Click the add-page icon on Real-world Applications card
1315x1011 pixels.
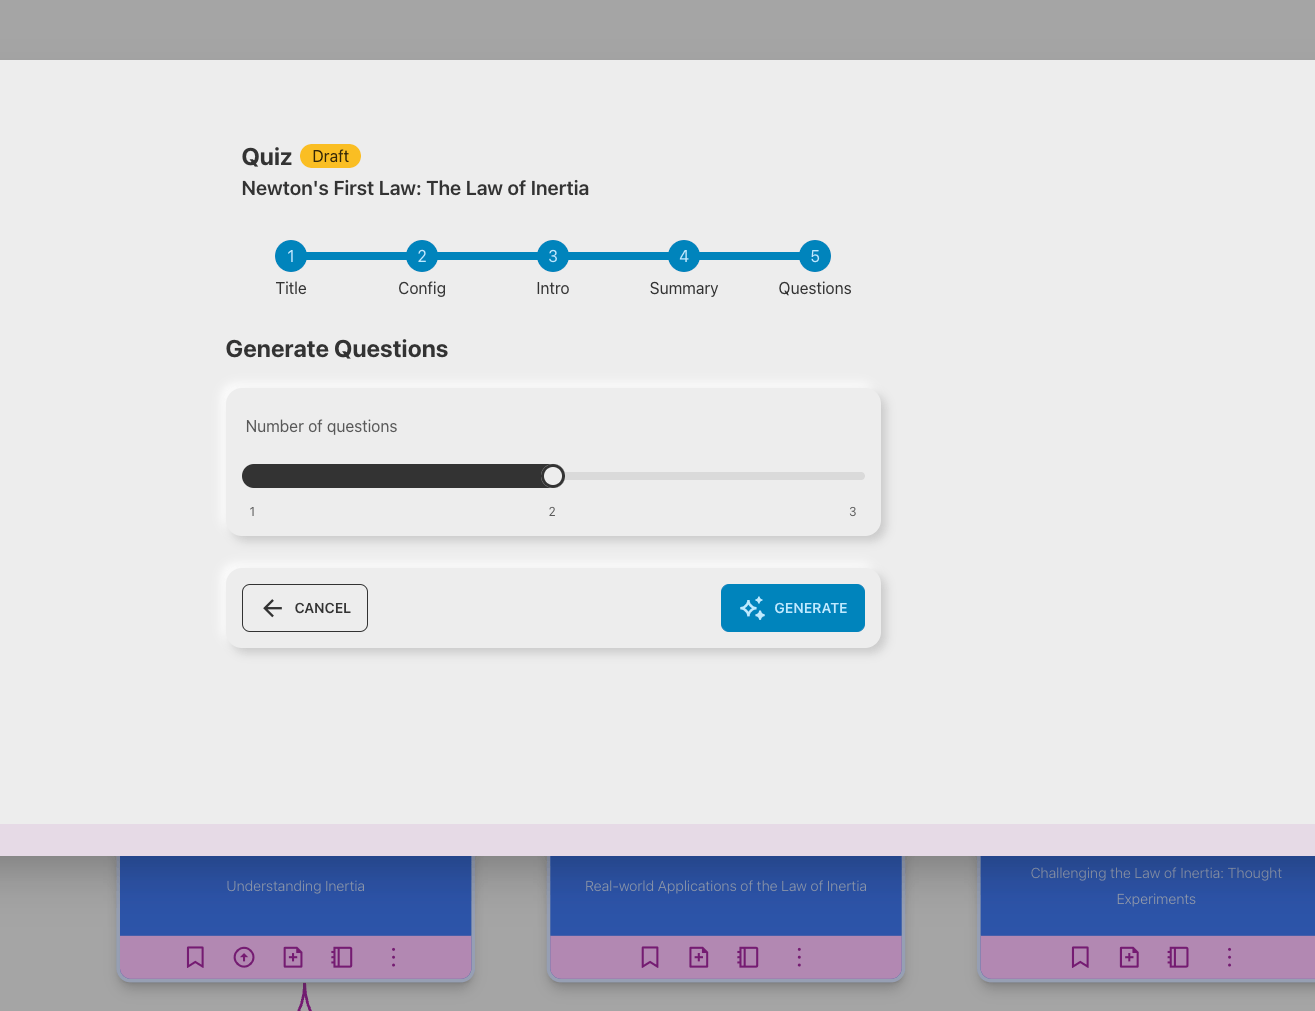pos(699,957)
